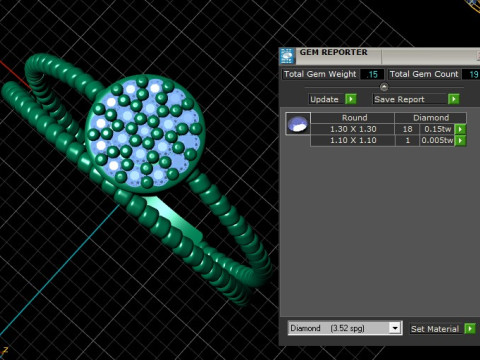This screenshot has width=480, height=360.
Task: Select the round diamond gem thumbnail
Action: pyautogui.click(x=298, y=124)
